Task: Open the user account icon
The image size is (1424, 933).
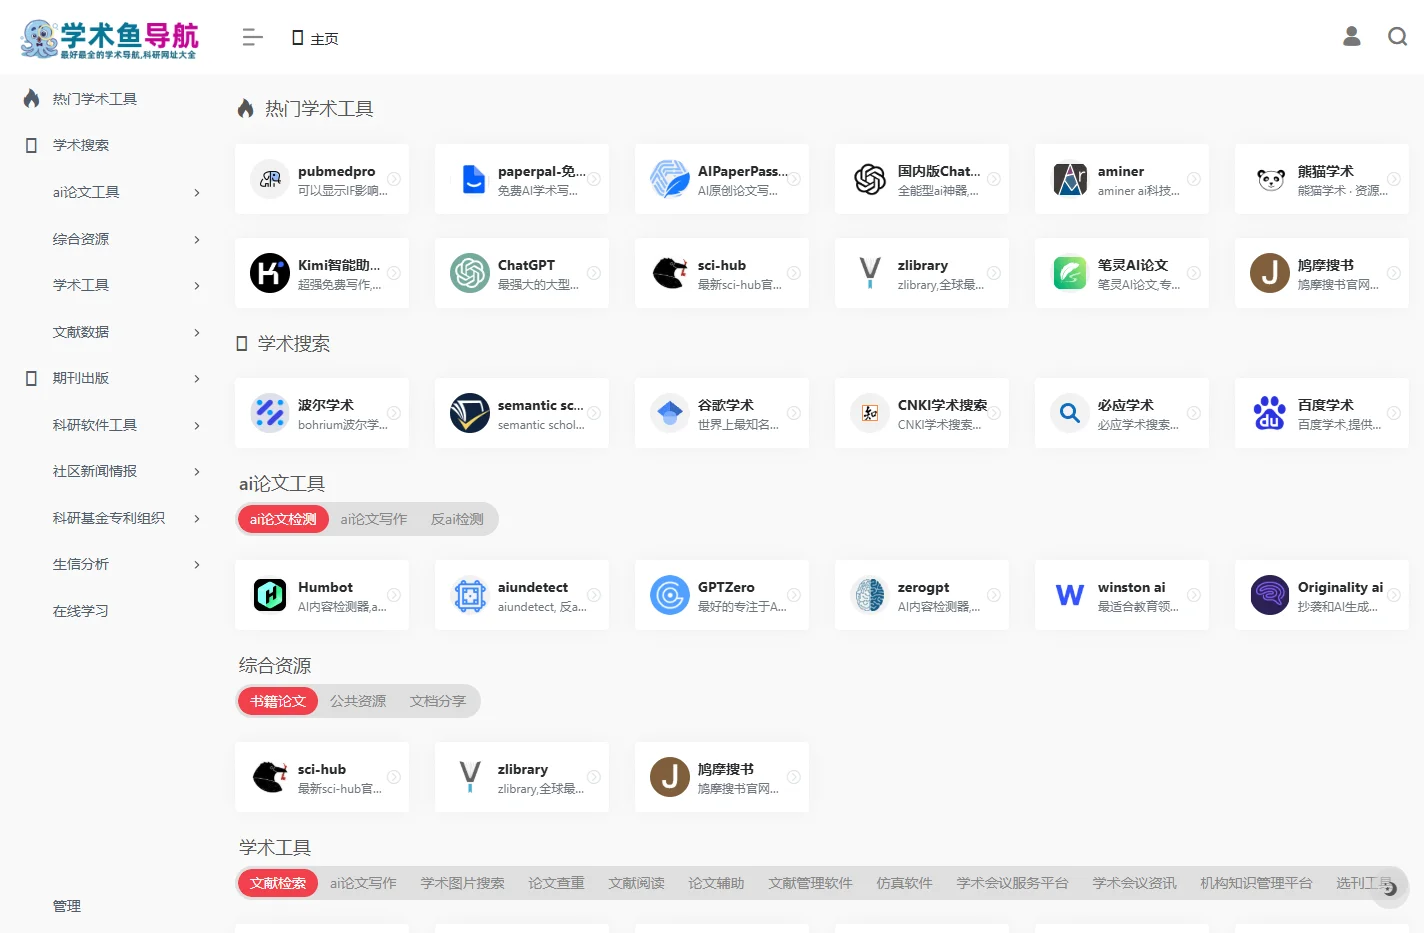Action: point(1351,37)
